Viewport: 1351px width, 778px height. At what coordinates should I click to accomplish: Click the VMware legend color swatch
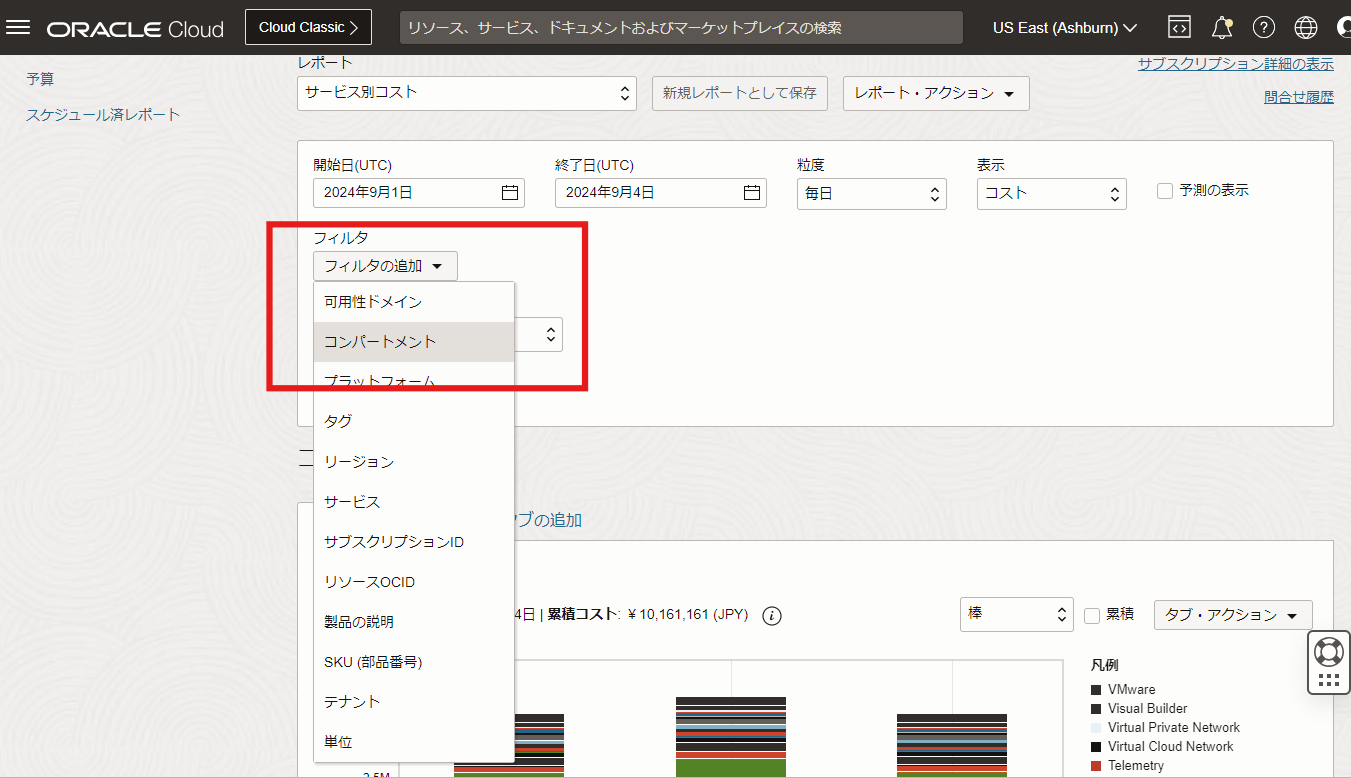coord(1096,690)
